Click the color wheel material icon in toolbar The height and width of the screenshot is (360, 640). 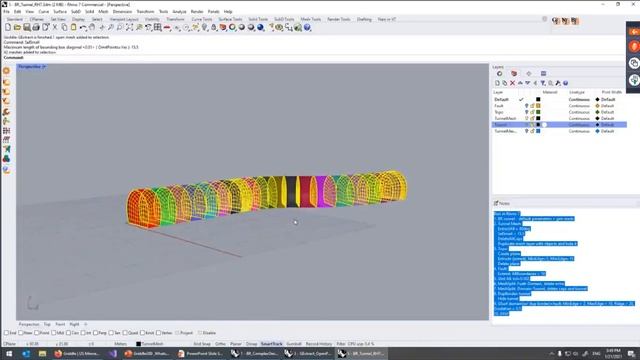click(232, 27)
